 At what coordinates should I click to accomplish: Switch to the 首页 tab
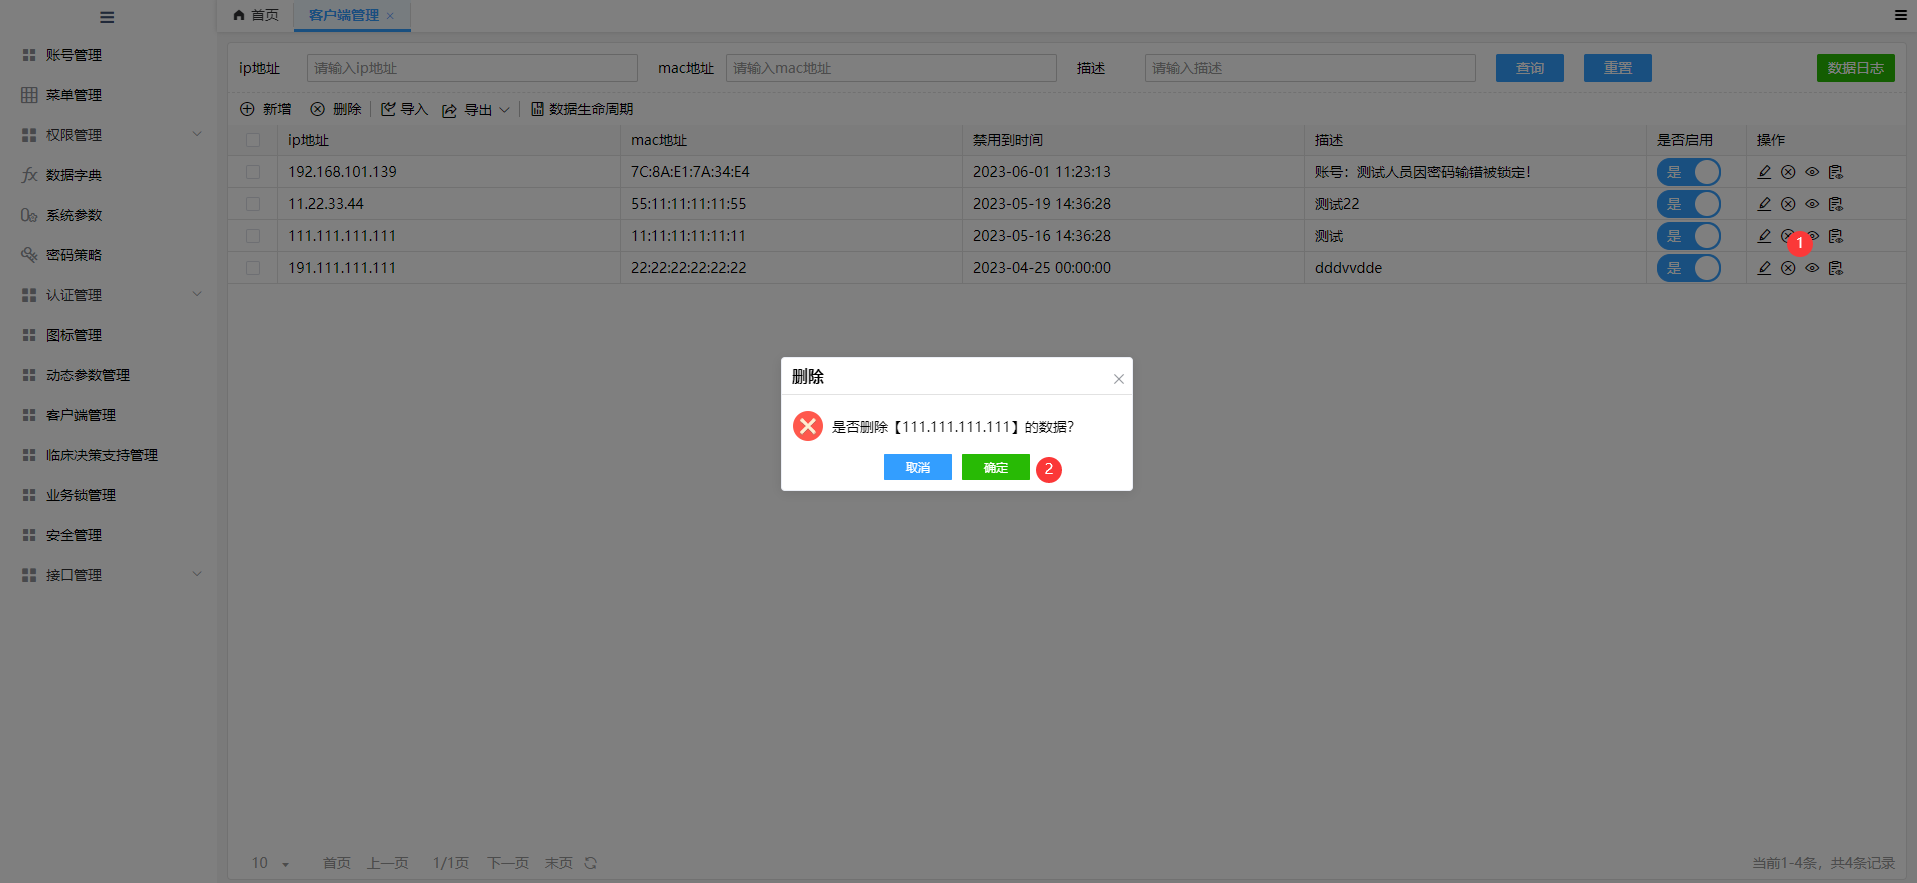tap(256, 15)
